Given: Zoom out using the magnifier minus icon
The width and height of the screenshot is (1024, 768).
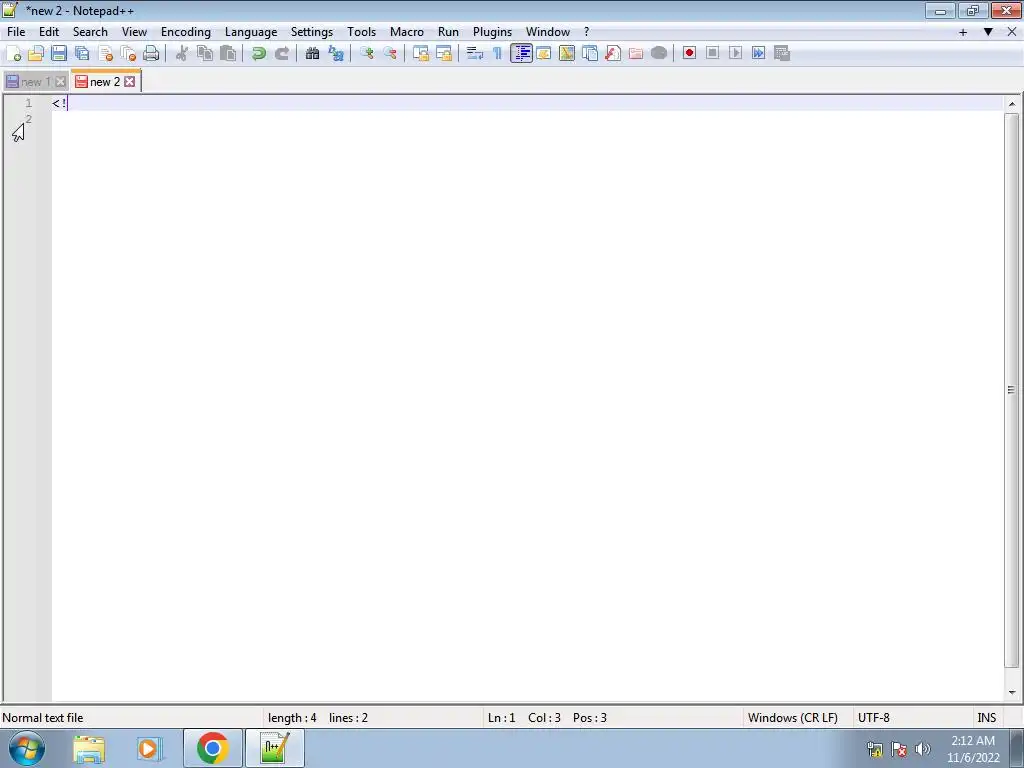Looking at the screenshot, I should (x=390, y=54).
